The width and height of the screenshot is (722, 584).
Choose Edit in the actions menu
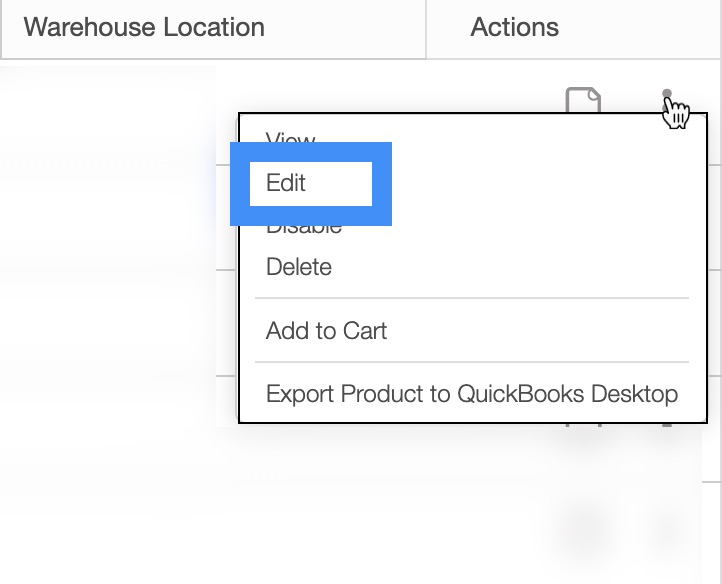(286, 183)
